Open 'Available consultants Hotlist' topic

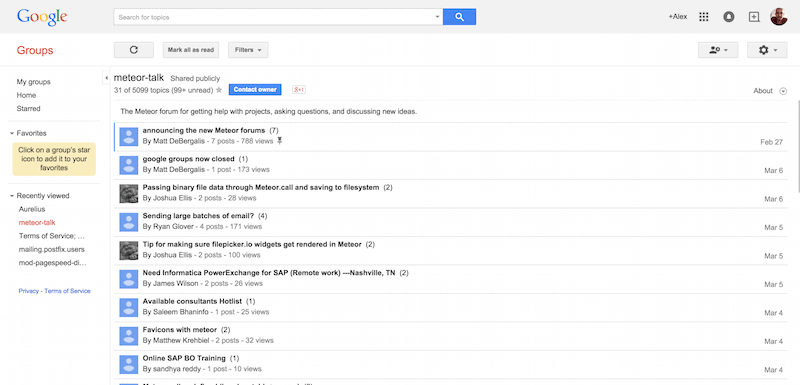pyautogui.click(x=192, y=302)
